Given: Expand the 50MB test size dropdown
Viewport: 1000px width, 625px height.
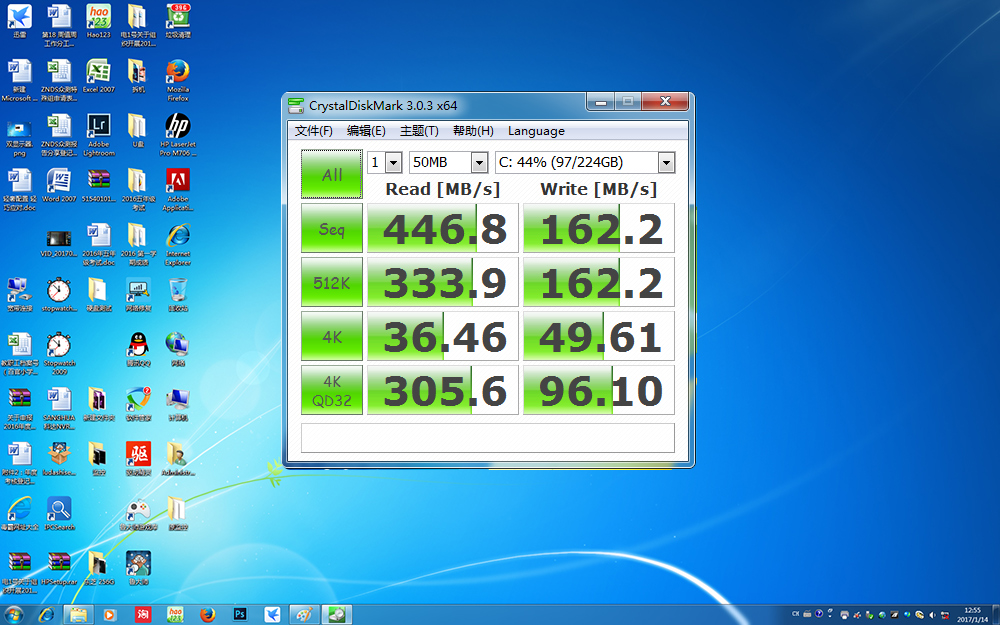Looking at the screenshot, I should click(479, 163).
